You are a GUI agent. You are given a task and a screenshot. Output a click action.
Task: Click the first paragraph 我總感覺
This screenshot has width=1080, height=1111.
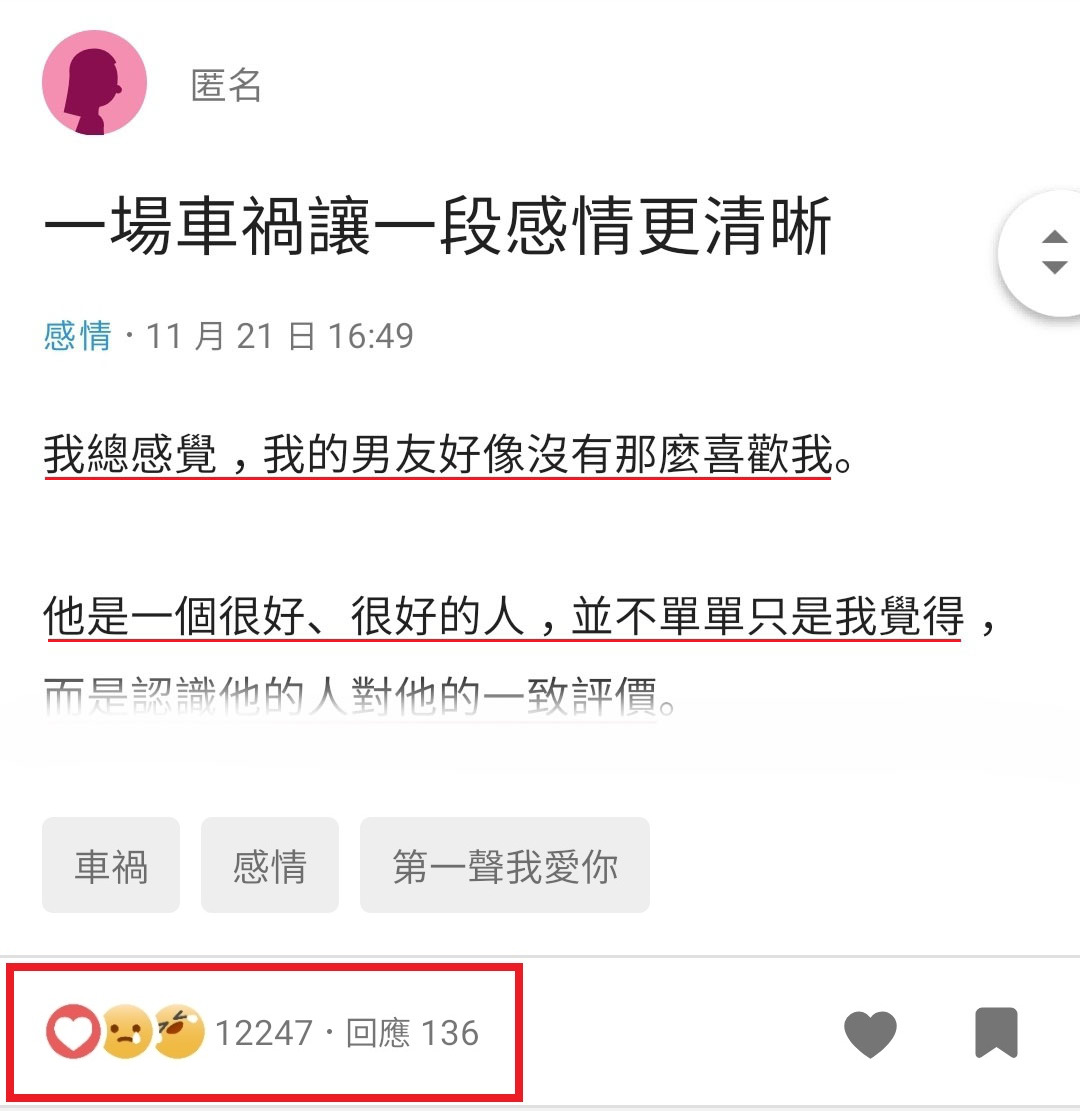[x=448, y=455]
